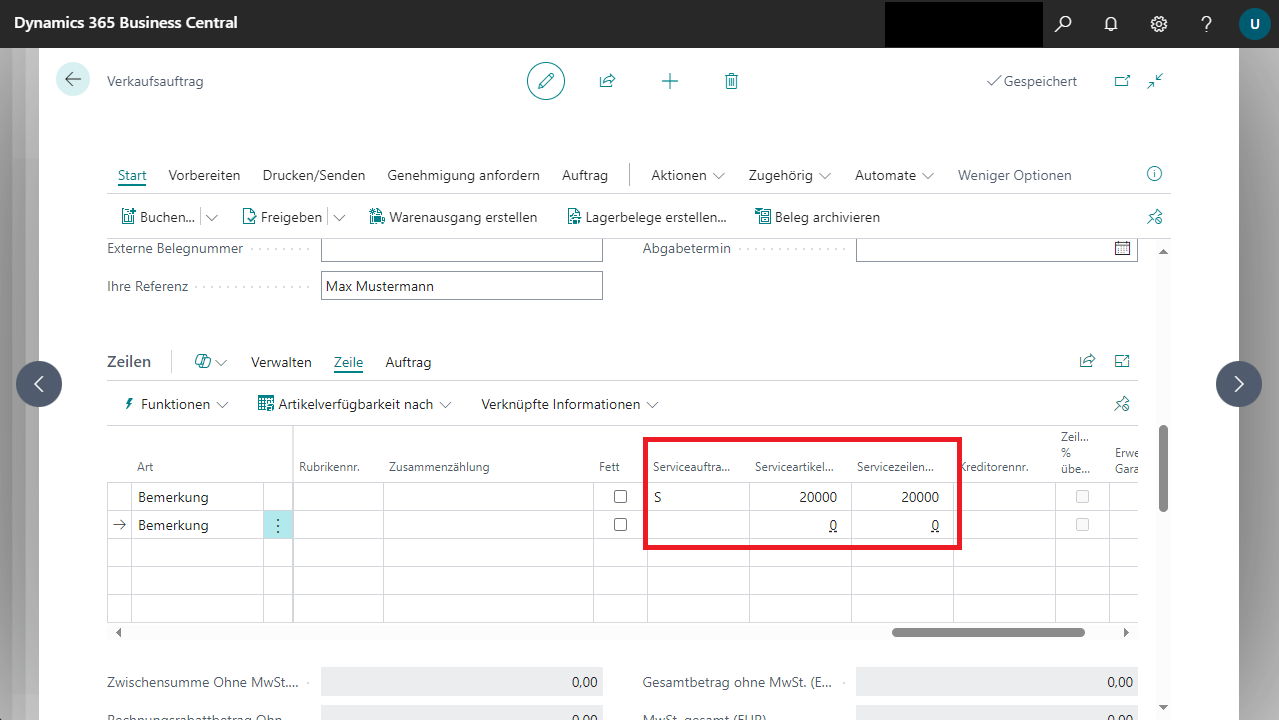Open the Drucken/Senden tab
The width and height of the screenshot is (1279, 720).
(x=314, y=175)
